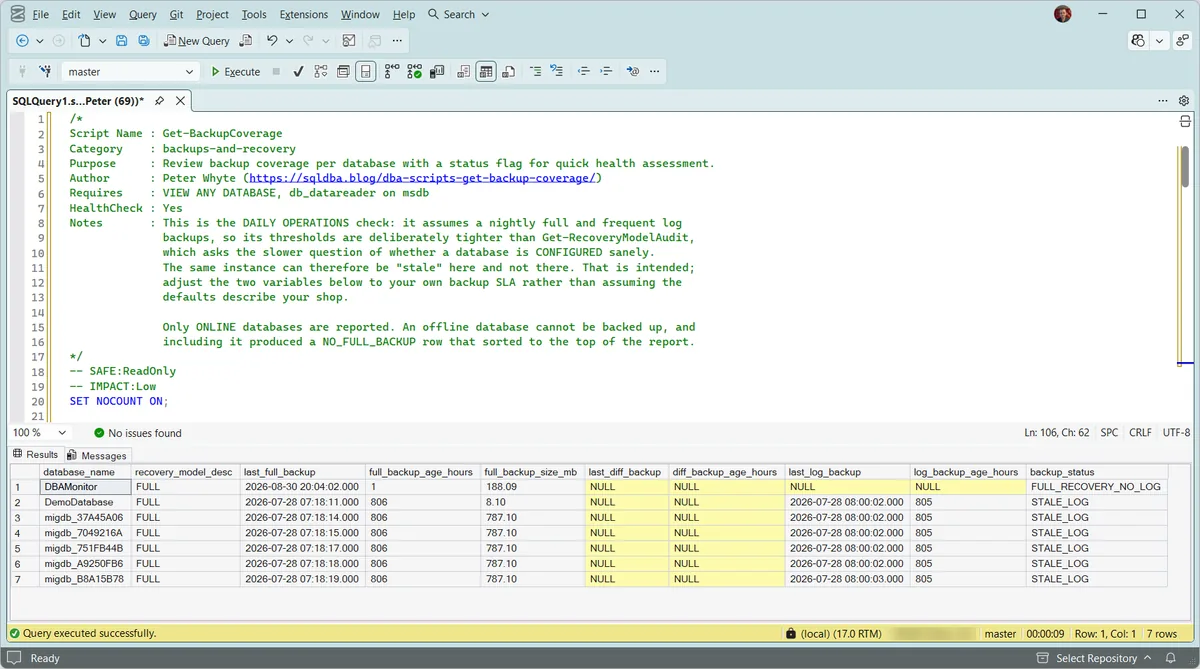Click the Change Connection icon
This screenshot has height=669, width=1200.
[45, 72]
